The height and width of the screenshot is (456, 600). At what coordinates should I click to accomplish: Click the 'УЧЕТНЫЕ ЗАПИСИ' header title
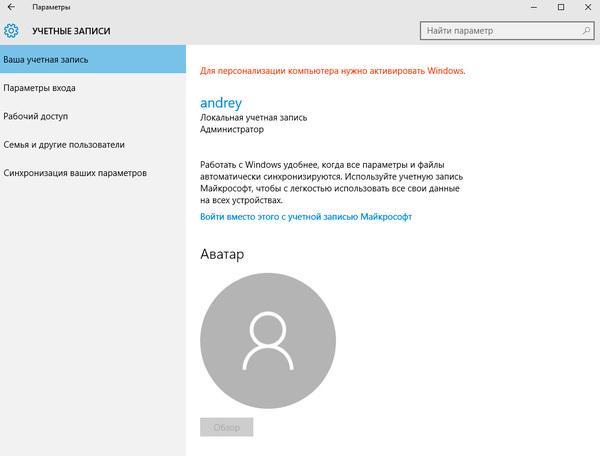click(x=71, y=31)
